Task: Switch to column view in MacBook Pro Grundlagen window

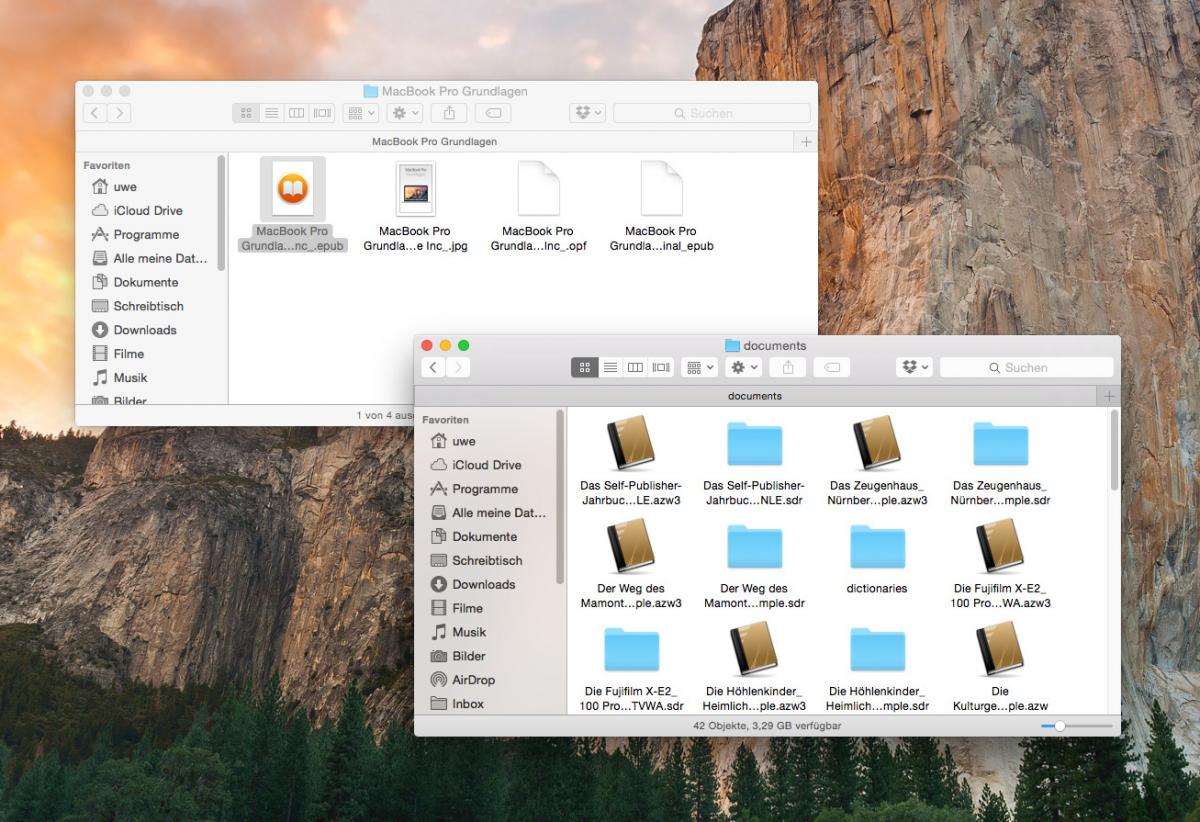Action: pyautogui.click(x=298, y=114)
